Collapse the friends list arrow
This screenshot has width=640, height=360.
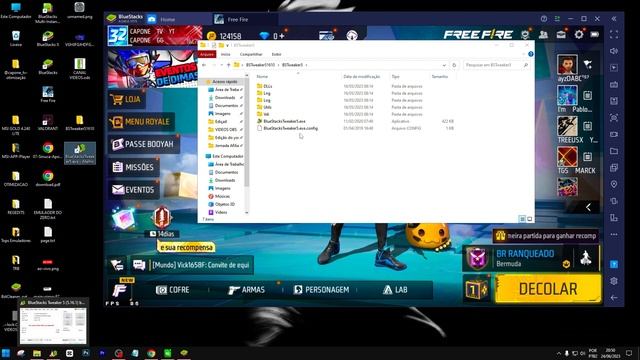[588, 207]
